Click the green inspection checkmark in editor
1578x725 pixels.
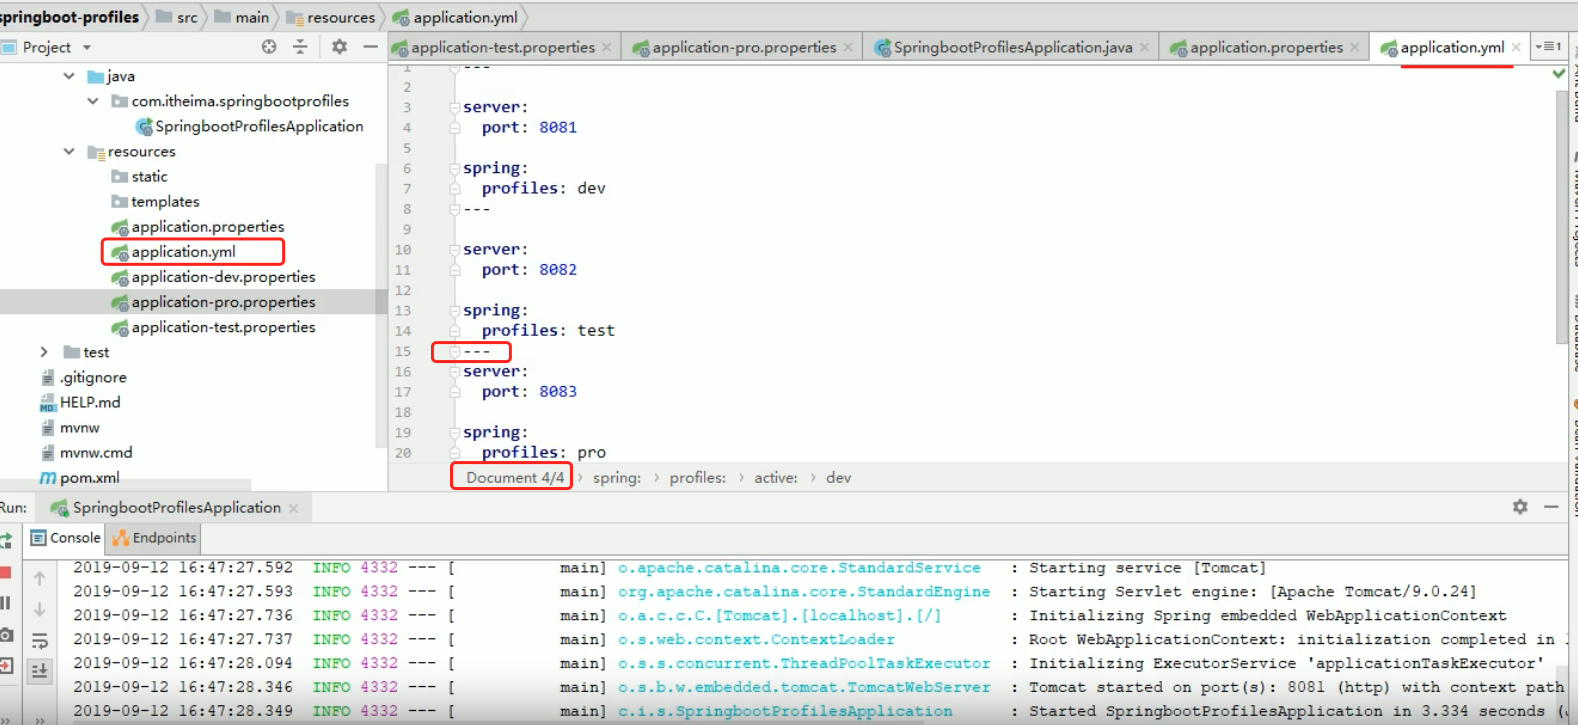pos(1558,74)
